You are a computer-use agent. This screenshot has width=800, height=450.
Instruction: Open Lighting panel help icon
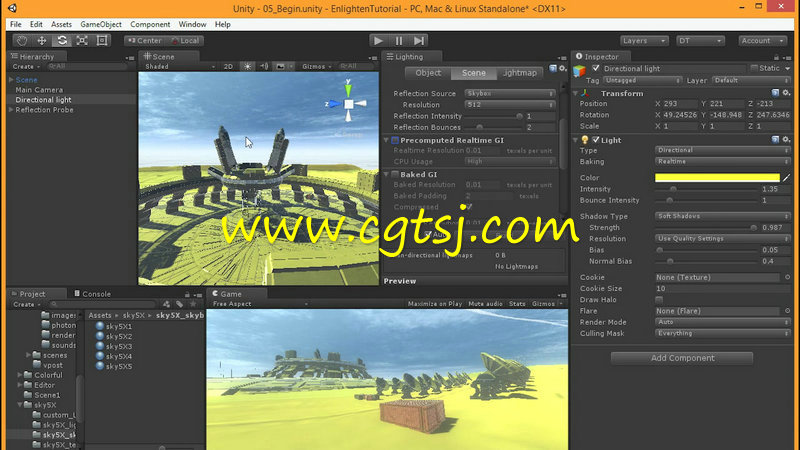pyautogui.click(x=553, y=68)
